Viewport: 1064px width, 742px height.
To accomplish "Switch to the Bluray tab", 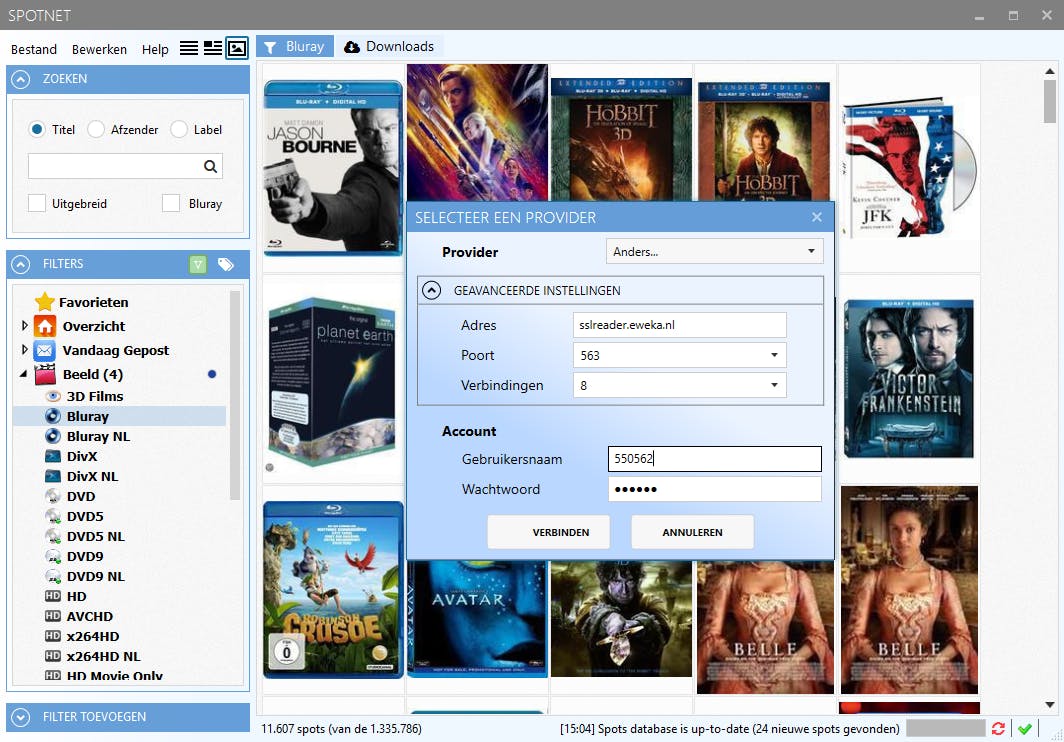I will click(x=295, y=46).
